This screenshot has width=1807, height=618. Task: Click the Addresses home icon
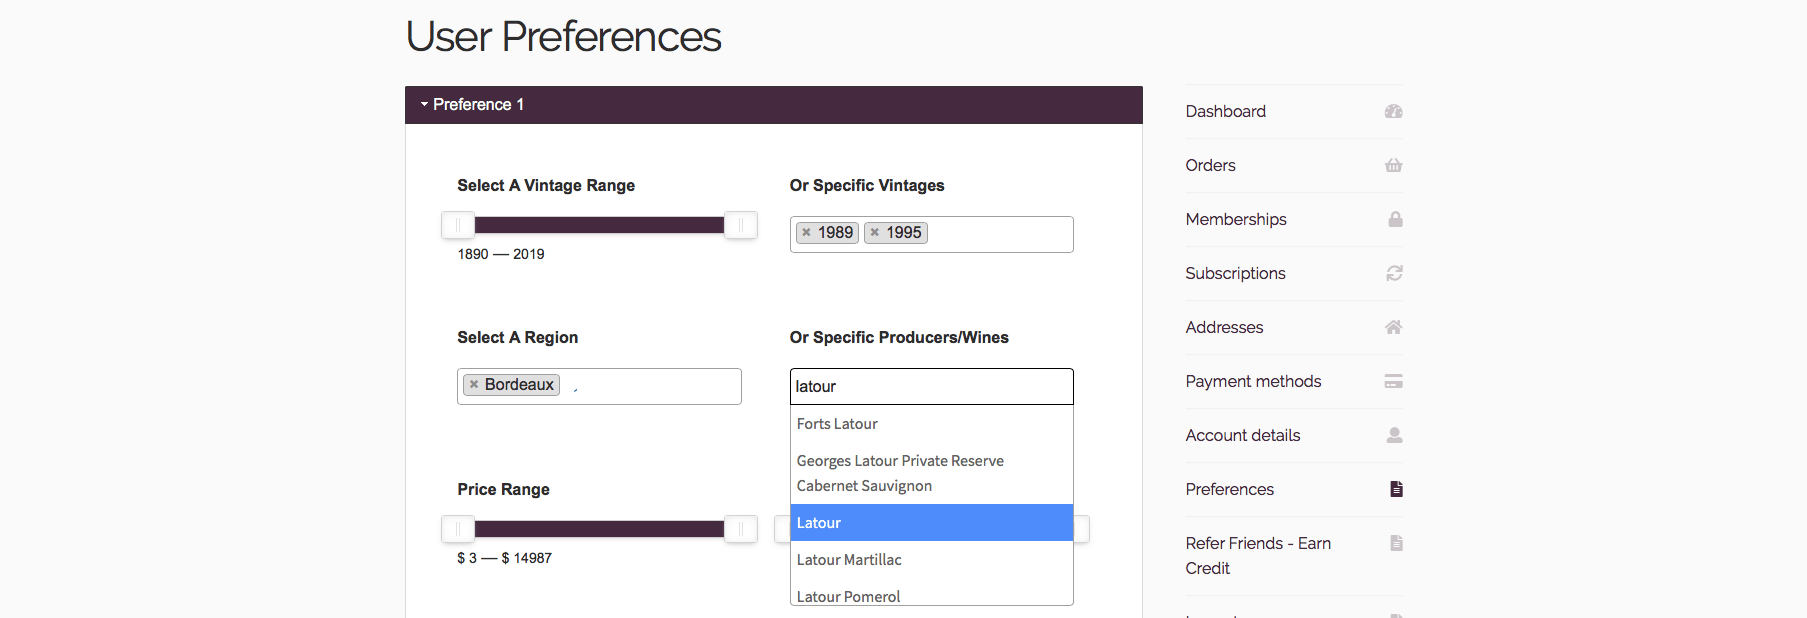(x=1393, y=327)
